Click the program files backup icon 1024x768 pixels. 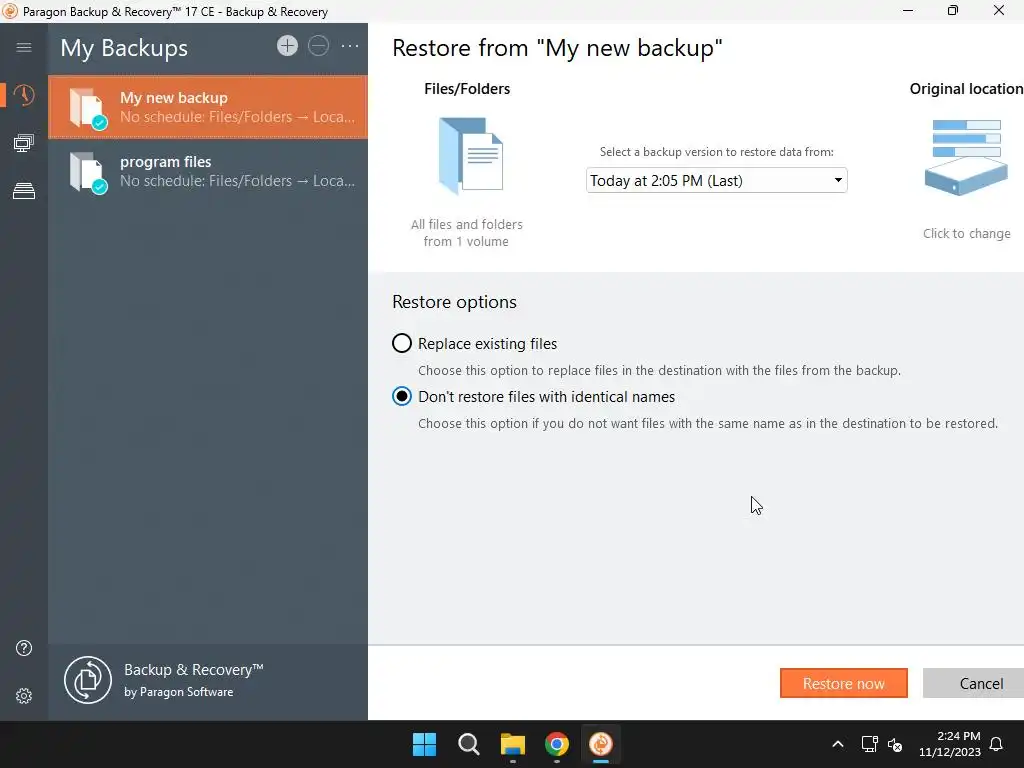[x=88, y=172]
